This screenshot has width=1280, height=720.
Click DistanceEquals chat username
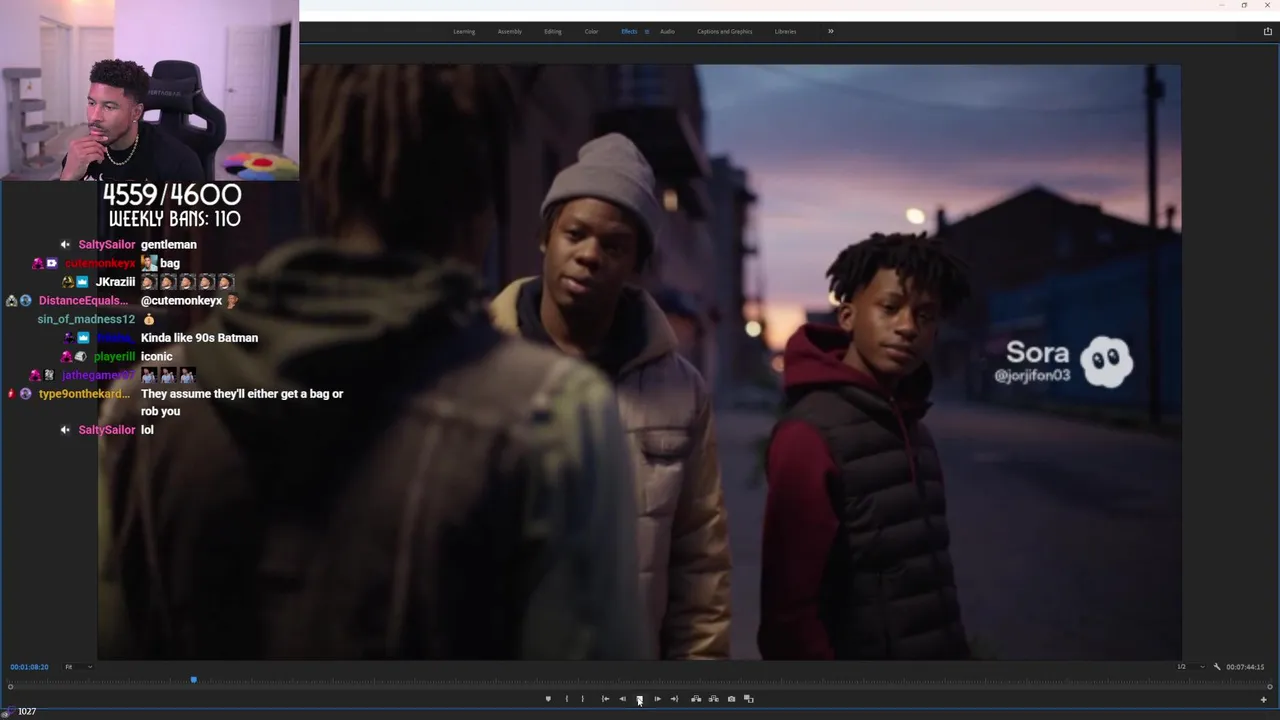[83, 301]
